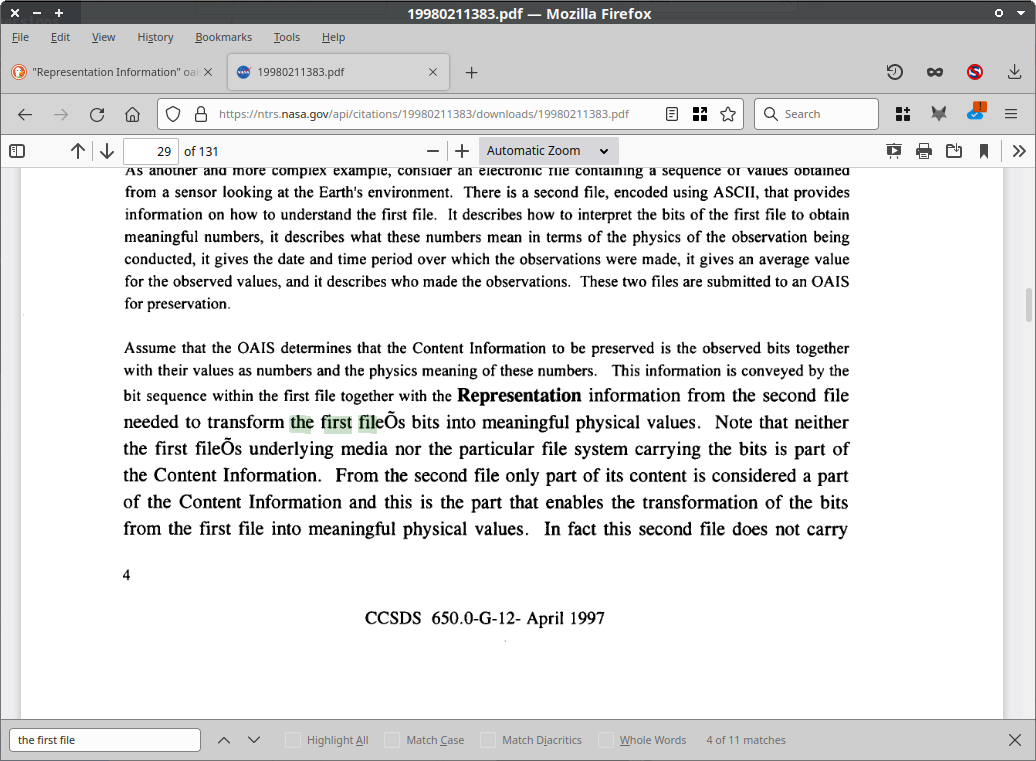1036x761 pixels.
Task: Bookmark this page with star icon
Action: pos(728,114)
